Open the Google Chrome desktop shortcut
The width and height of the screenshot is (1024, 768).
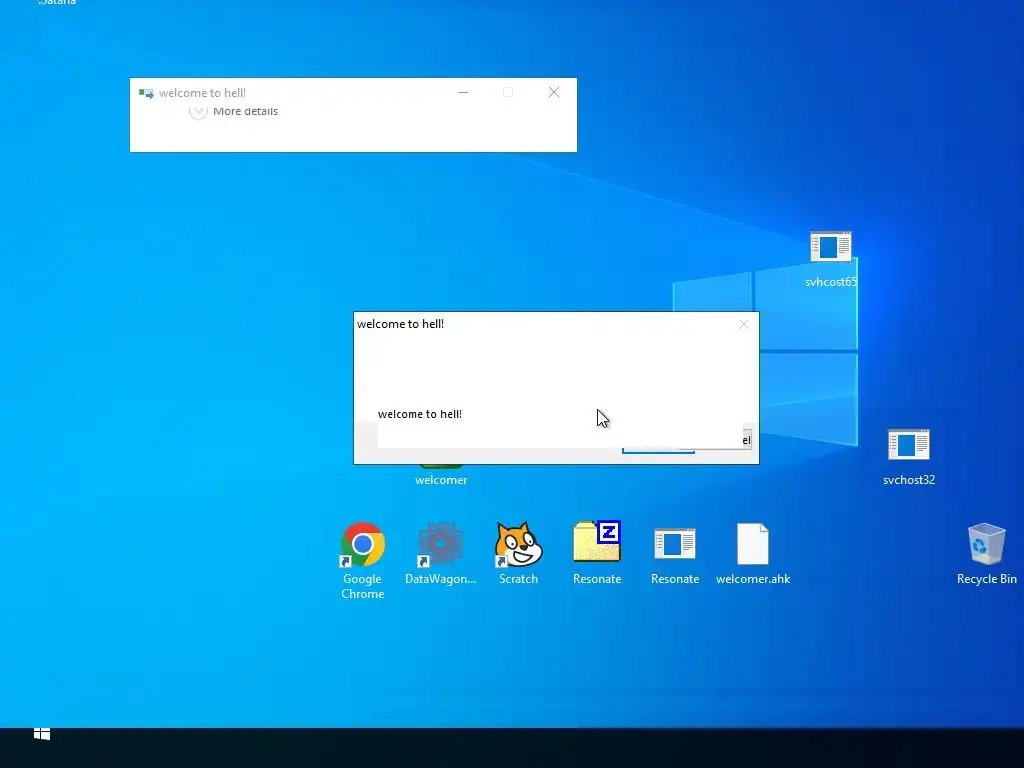tap(362, 560)
